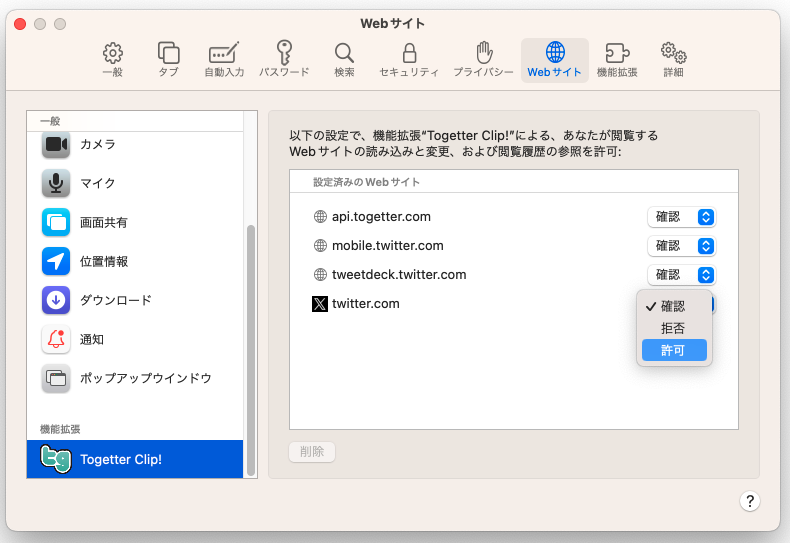Viewport: 790px width, 543px height.
Task: Open the セキュリティ lock icon pane
Action: [409, 60]
